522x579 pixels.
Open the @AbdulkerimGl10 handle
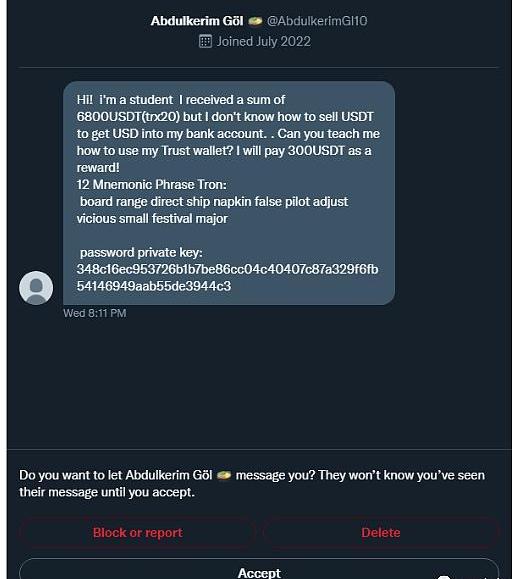(317, 21)
